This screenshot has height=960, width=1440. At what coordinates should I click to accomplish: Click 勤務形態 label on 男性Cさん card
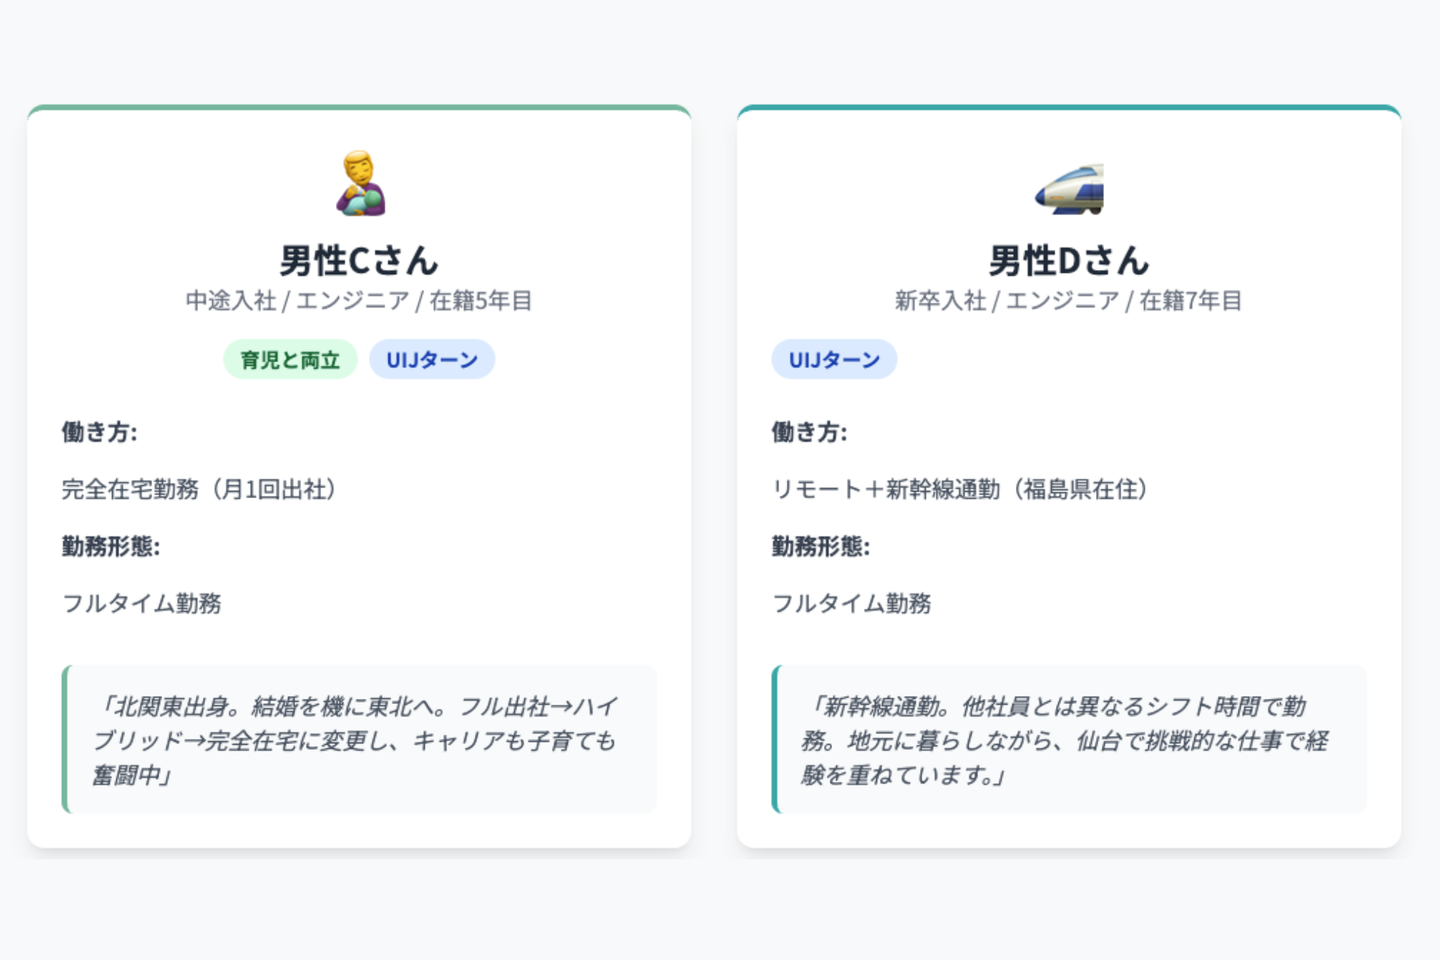pyautogui.click(x=111, y=546)
